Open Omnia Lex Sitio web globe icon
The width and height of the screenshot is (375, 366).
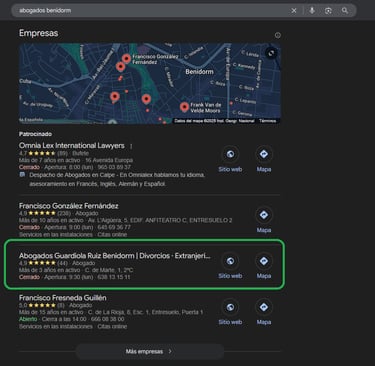pos(230,154)
